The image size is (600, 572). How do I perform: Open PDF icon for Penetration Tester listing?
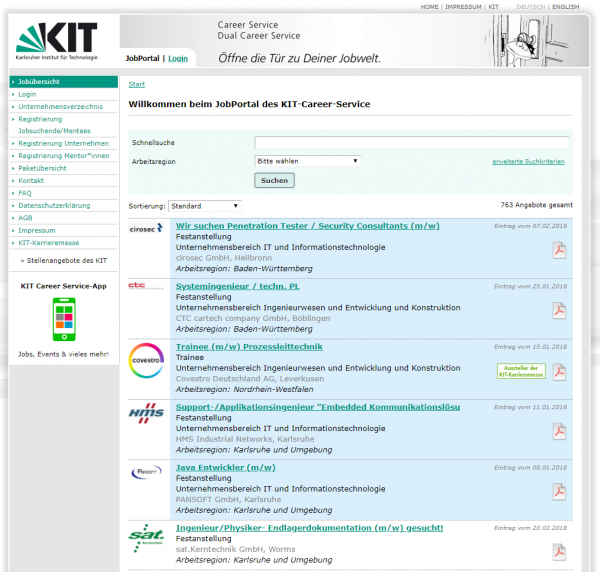(x=559, y=250)
